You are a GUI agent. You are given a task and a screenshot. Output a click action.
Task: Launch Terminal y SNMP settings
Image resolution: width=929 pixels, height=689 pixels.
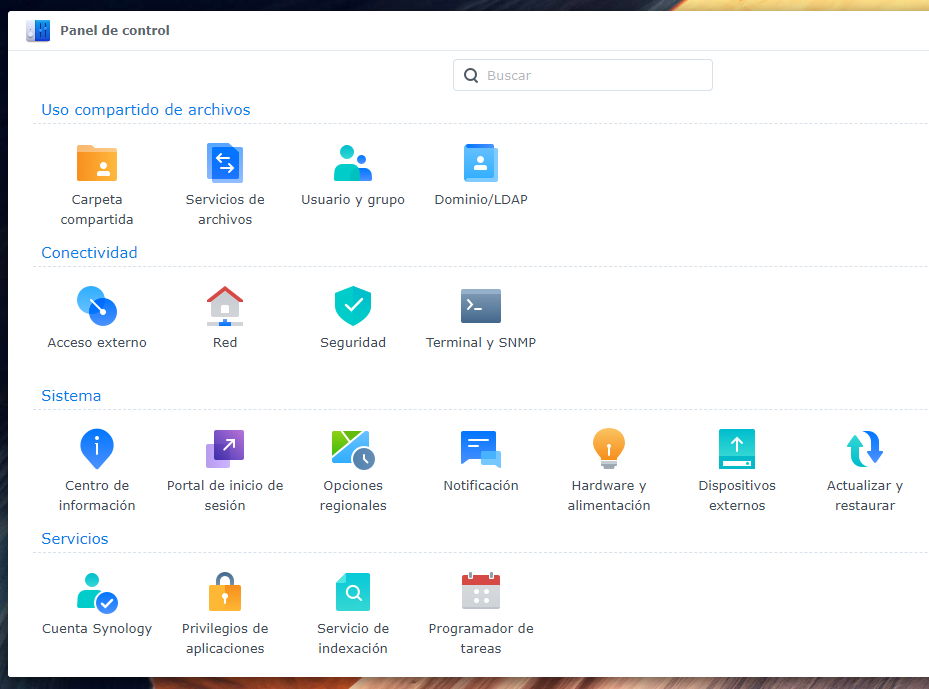click(x=481, y=306)
